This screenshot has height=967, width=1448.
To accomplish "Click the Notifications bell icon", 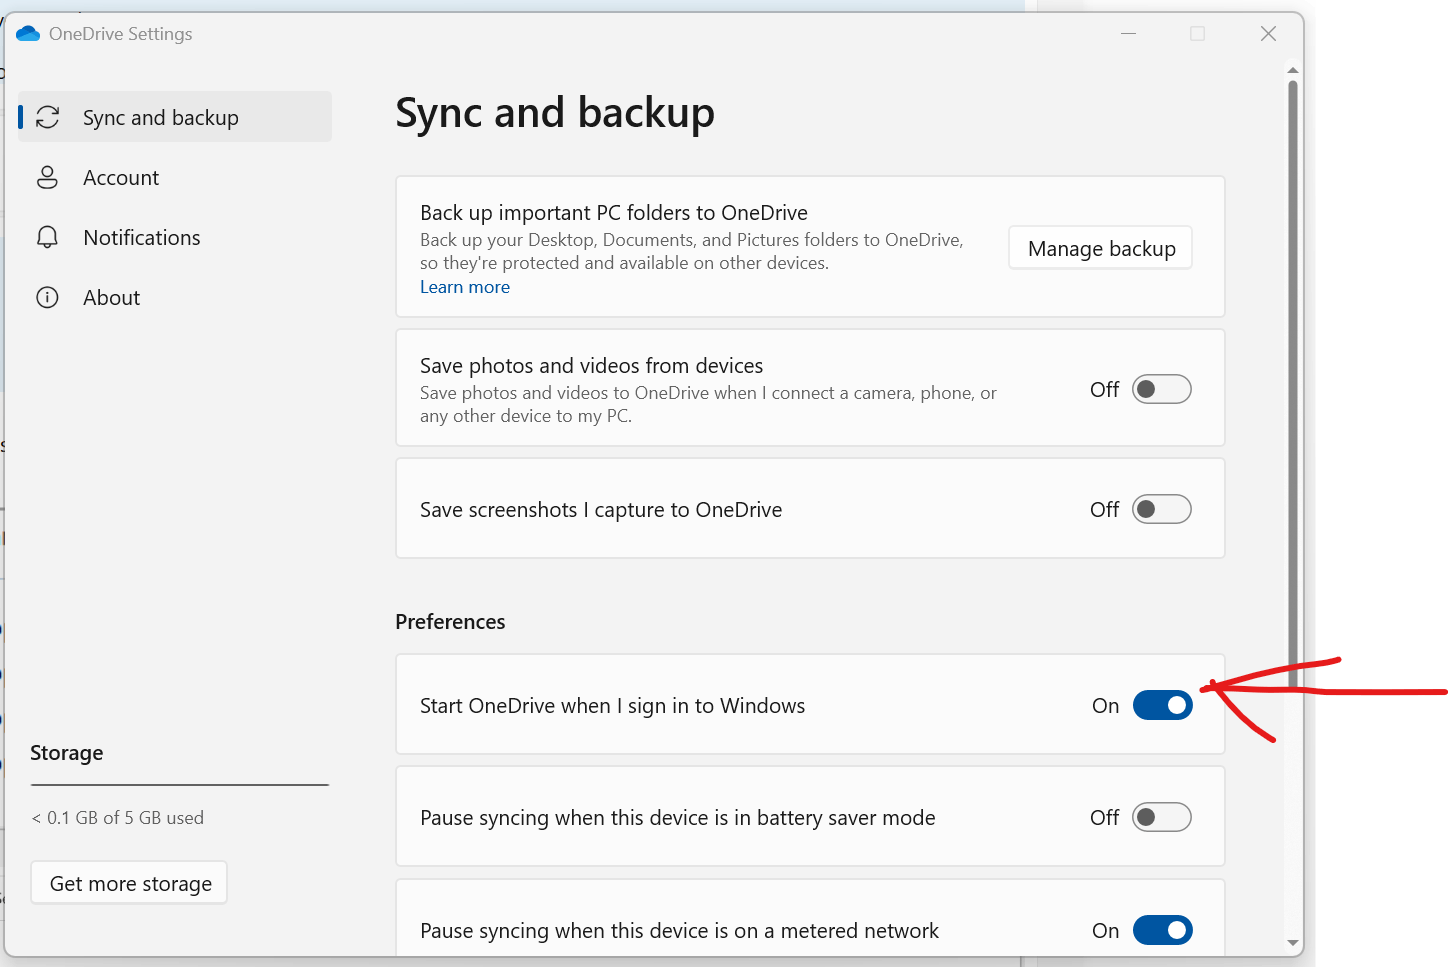I will [47, 237].
